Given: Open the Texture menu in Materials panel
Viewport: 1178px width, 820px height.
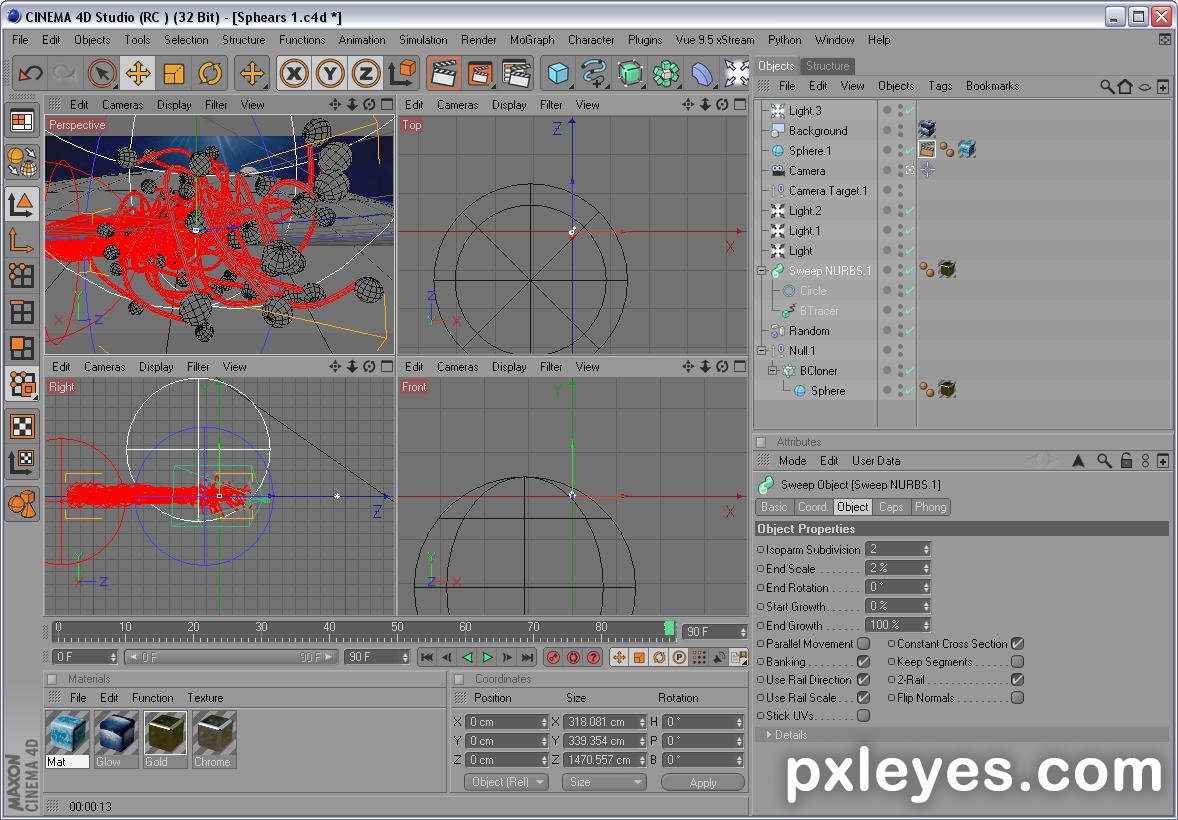Looking at the screenshot, I should tap(205, 698).
